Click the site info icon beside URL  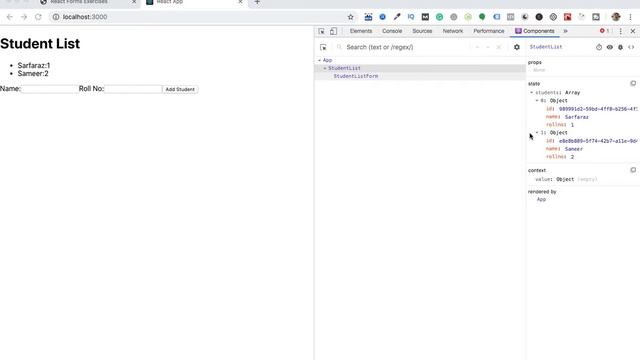coord(56,17)
